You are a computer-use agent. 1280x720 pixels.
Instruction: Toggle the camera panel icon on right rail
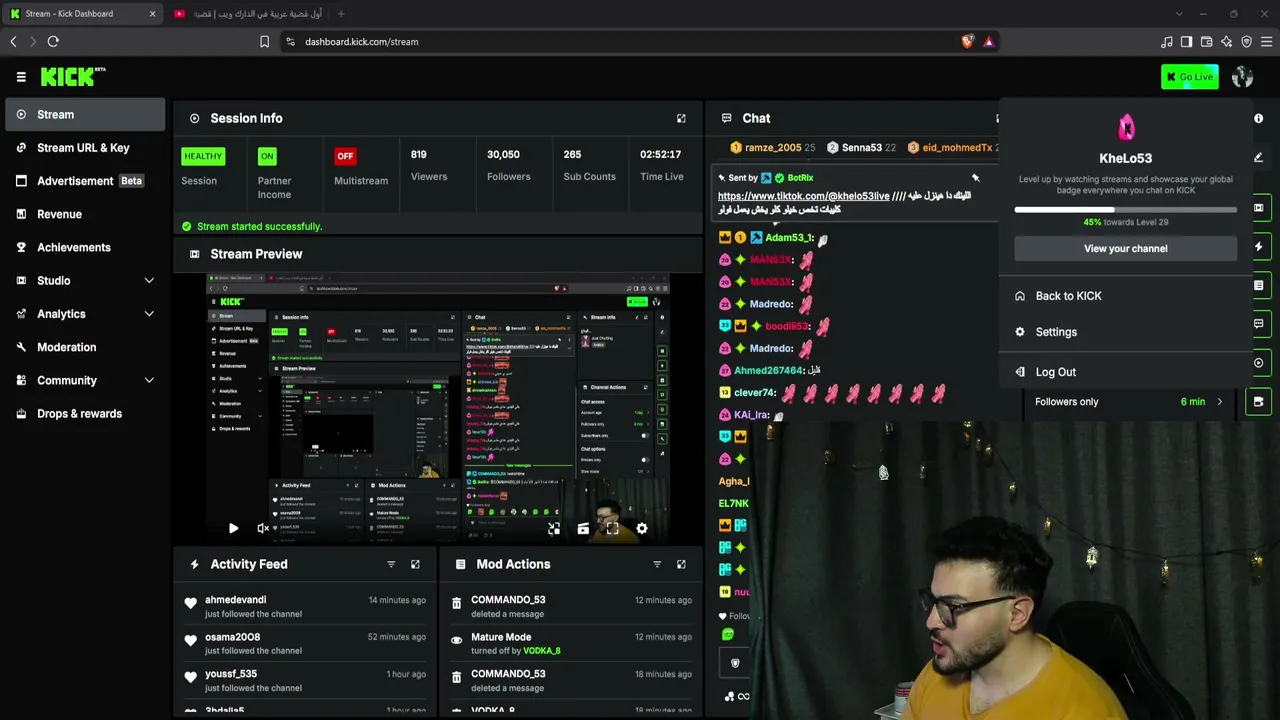point(1258,402)
